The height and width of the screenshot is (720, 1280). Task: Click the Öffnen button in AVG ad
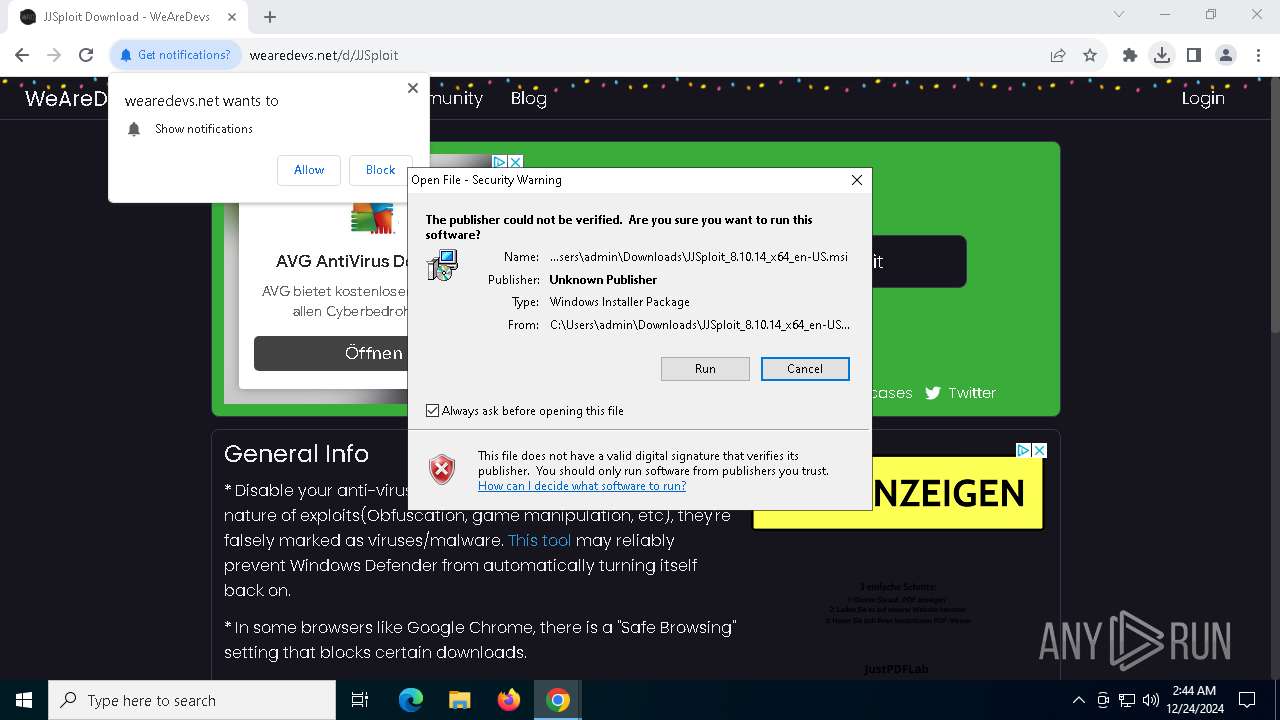click(332, 353)
